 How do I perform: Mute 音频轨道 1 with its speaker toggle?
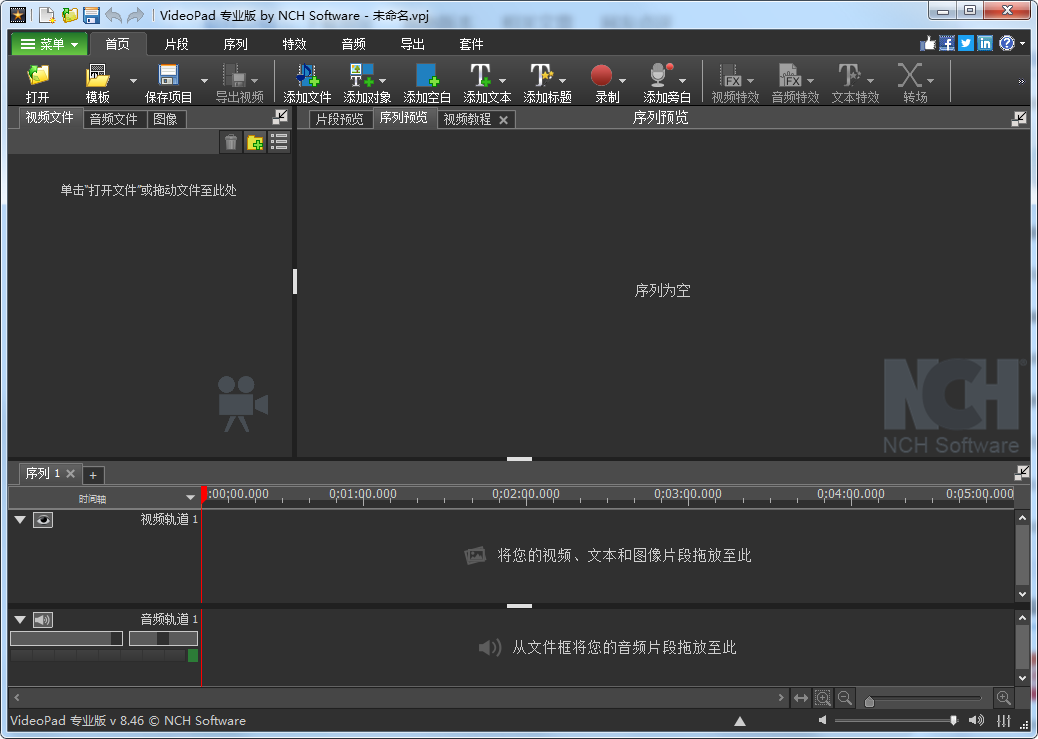[42, 619]
